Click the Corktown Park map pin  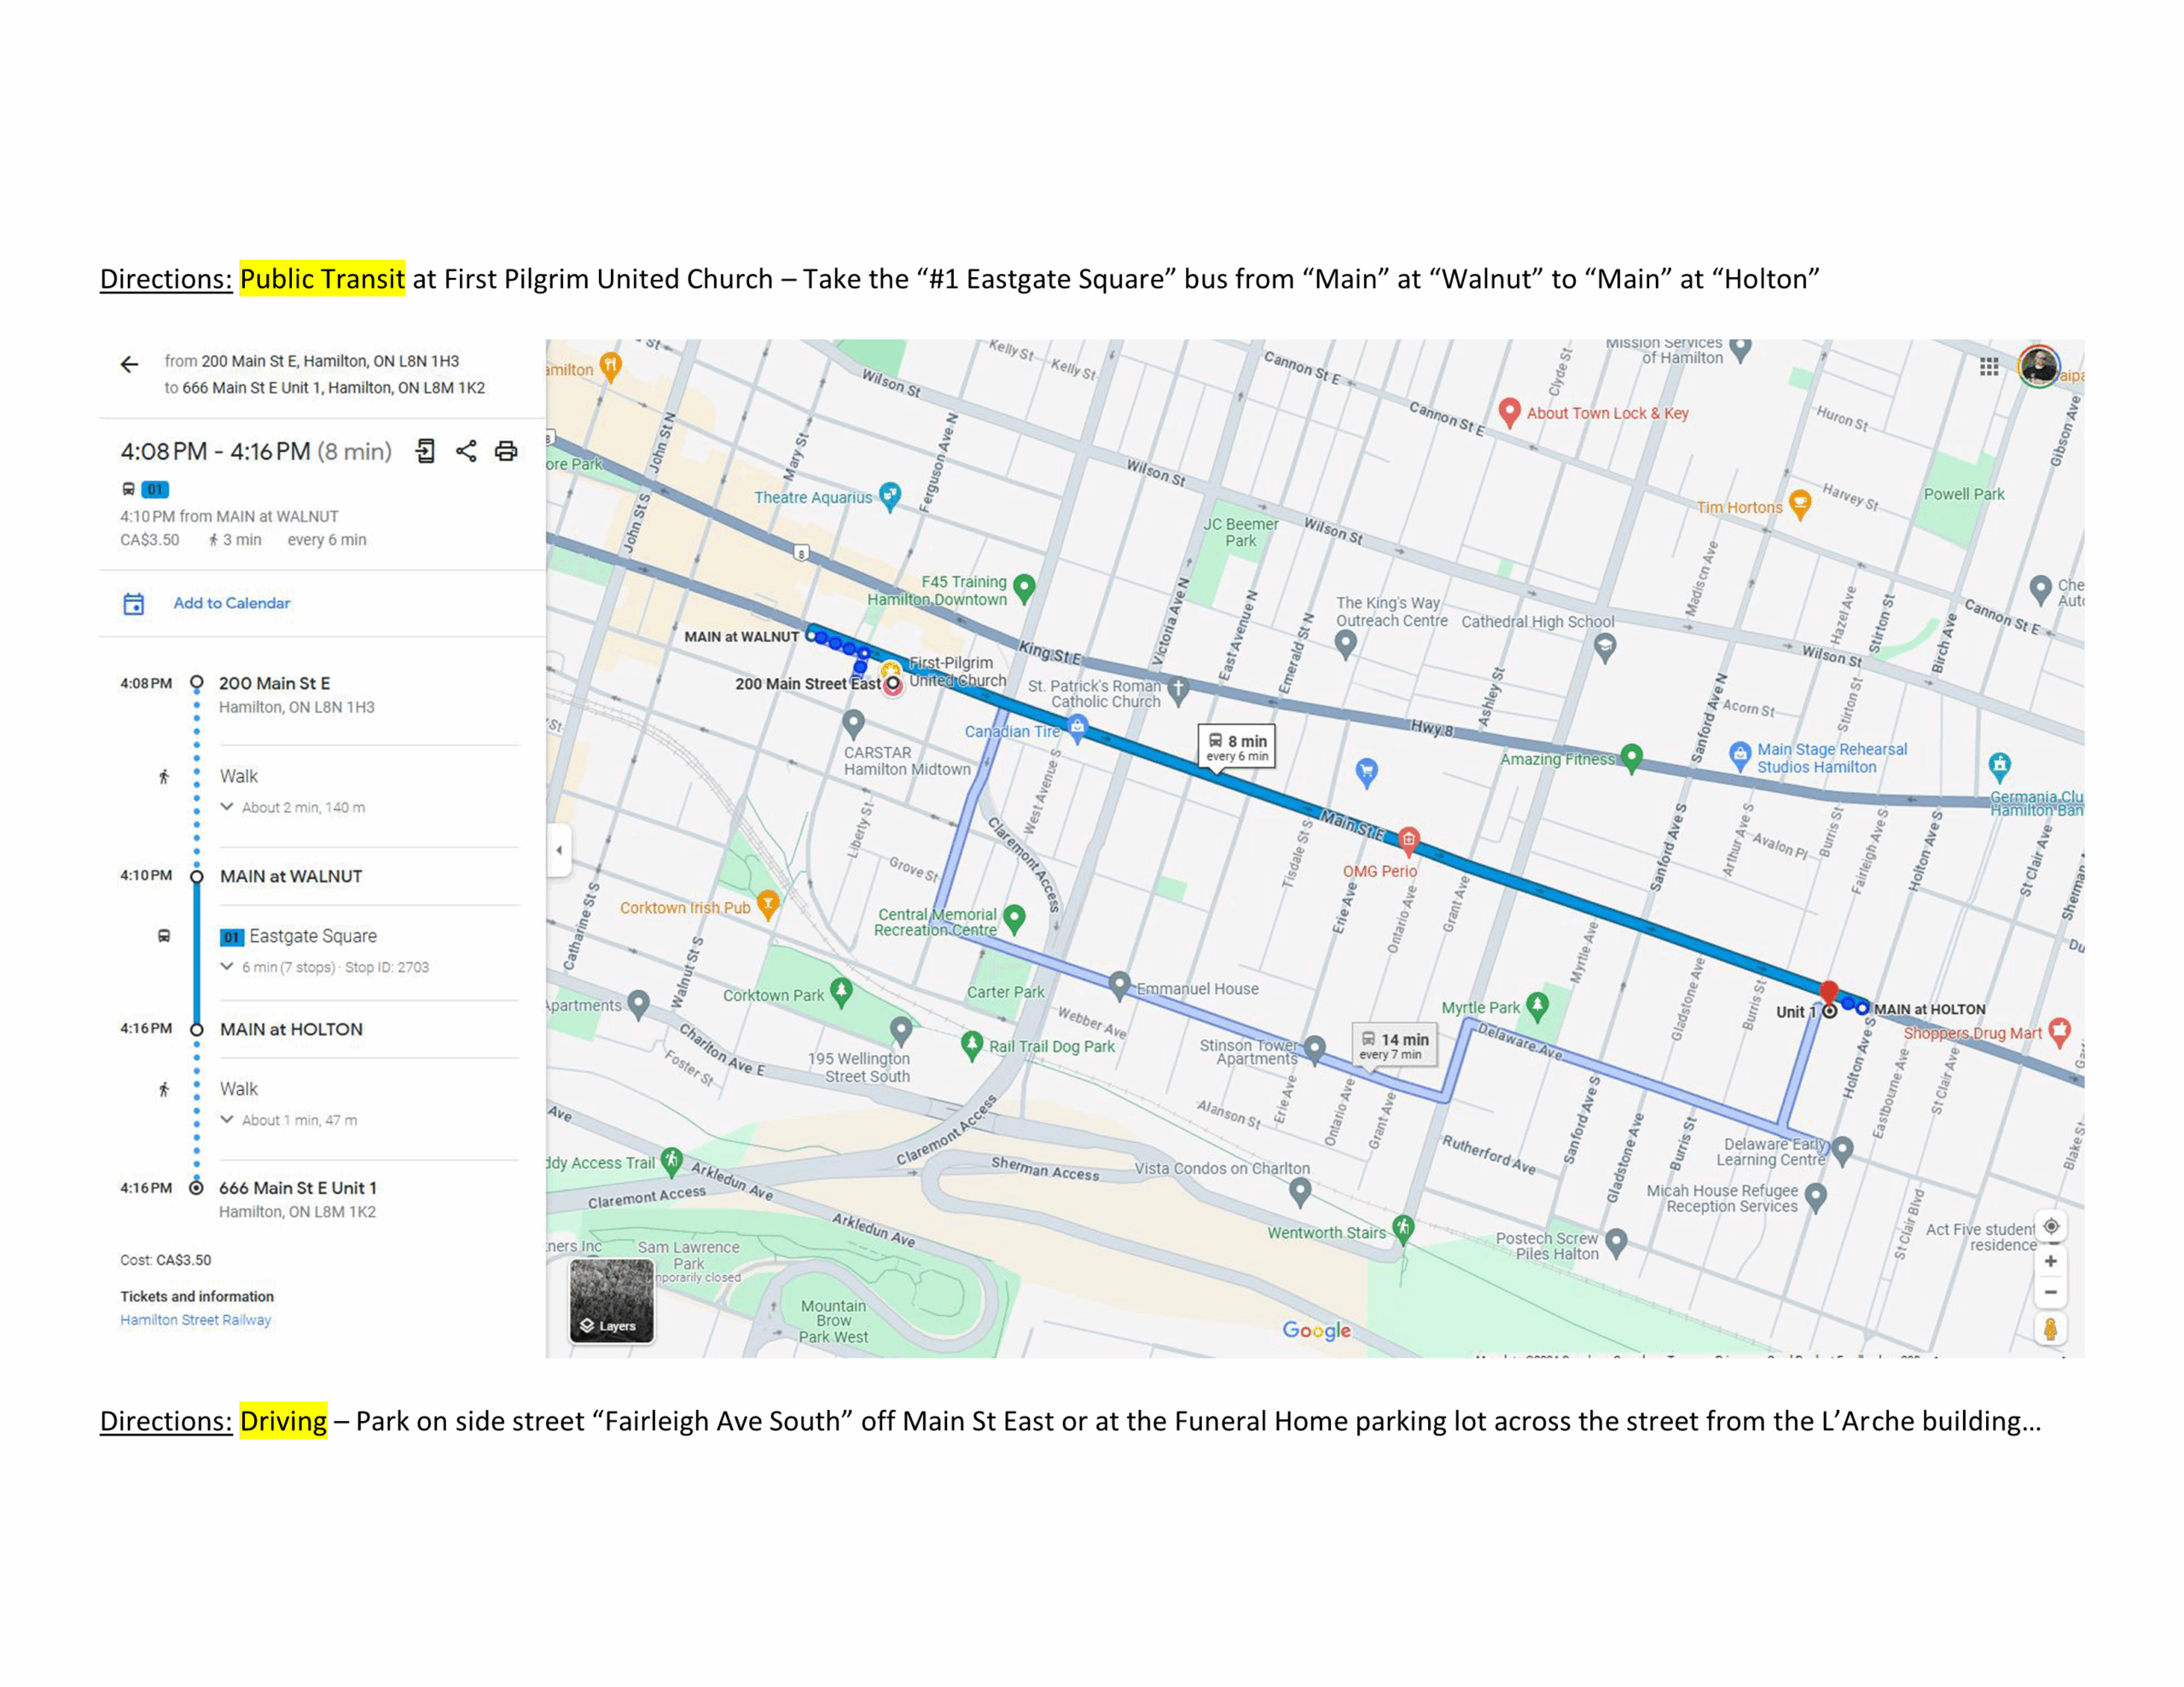point(842,992)
